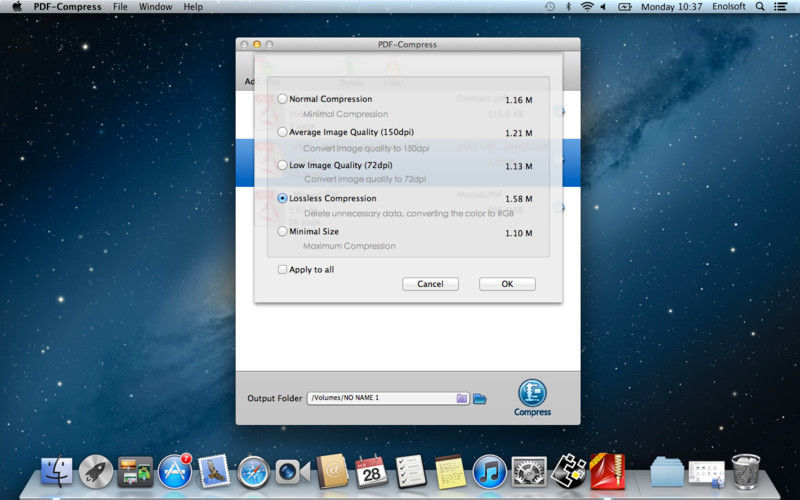Viewport: 800px width, 500px height.
Task: Open FaceTime camera icon in Dock
Action: point(292,472)
